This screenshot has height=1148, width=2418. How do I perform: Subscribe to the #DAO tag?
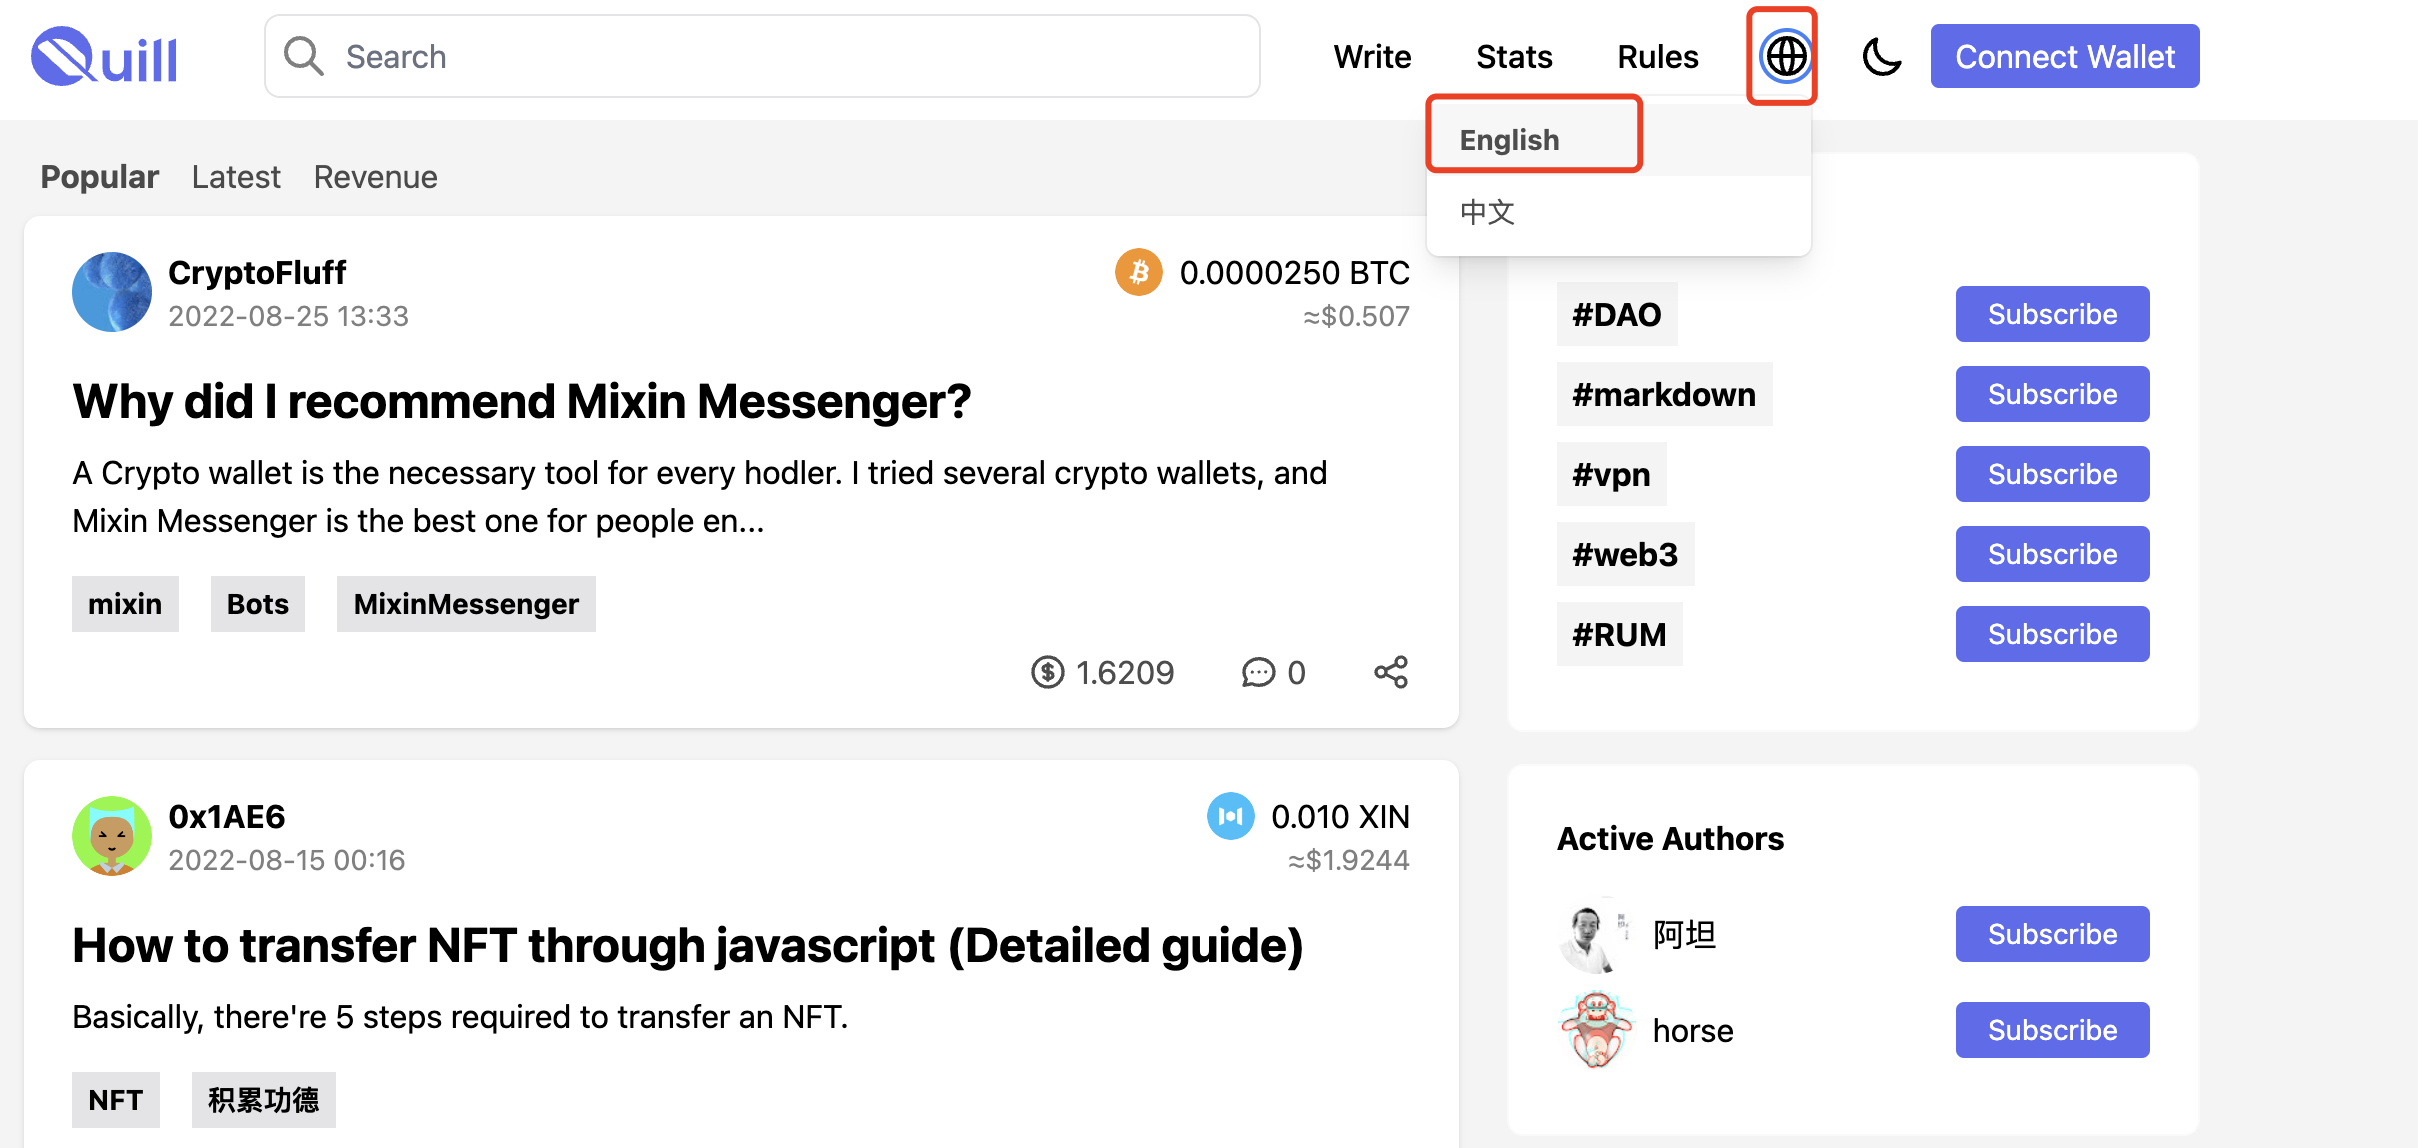tap(2052, 314)
